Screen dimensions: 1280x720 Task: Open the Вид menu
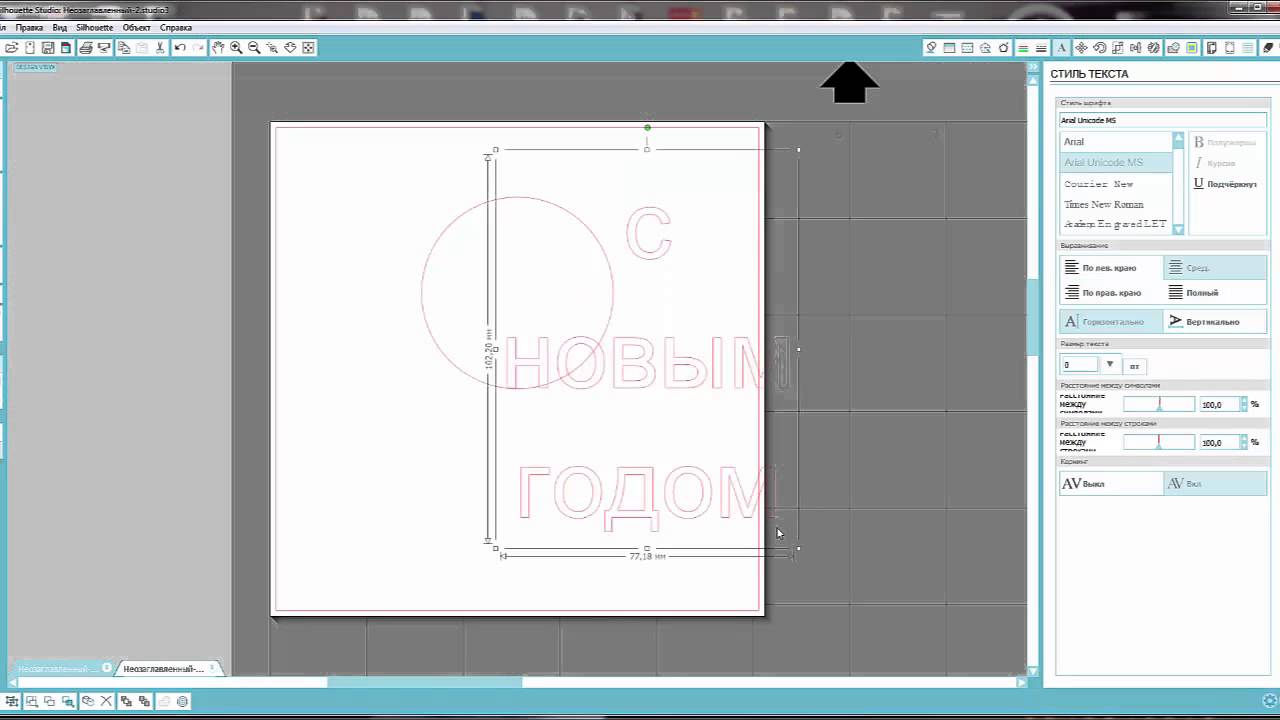tap(60, 28)
